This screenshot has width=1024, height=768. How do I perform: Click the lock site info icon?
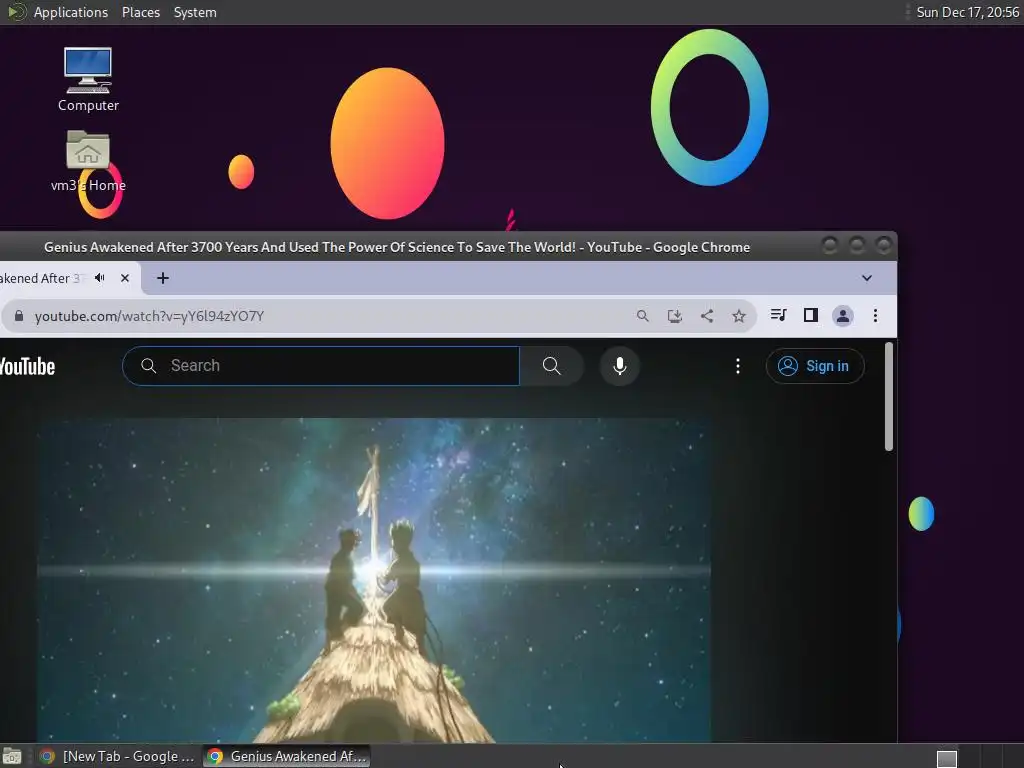[19, 316]
